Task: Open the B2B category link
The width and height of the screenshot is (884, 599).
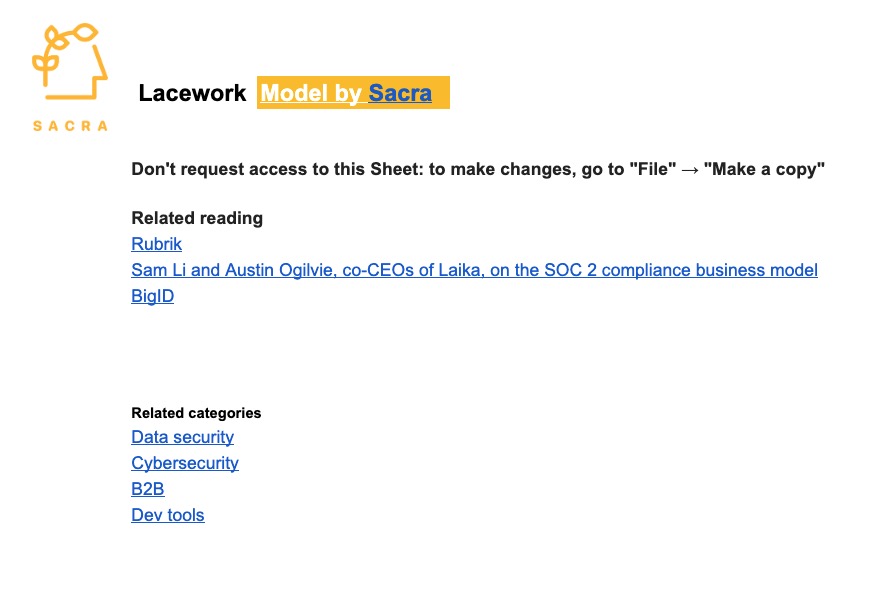Action: click(148, 488)
